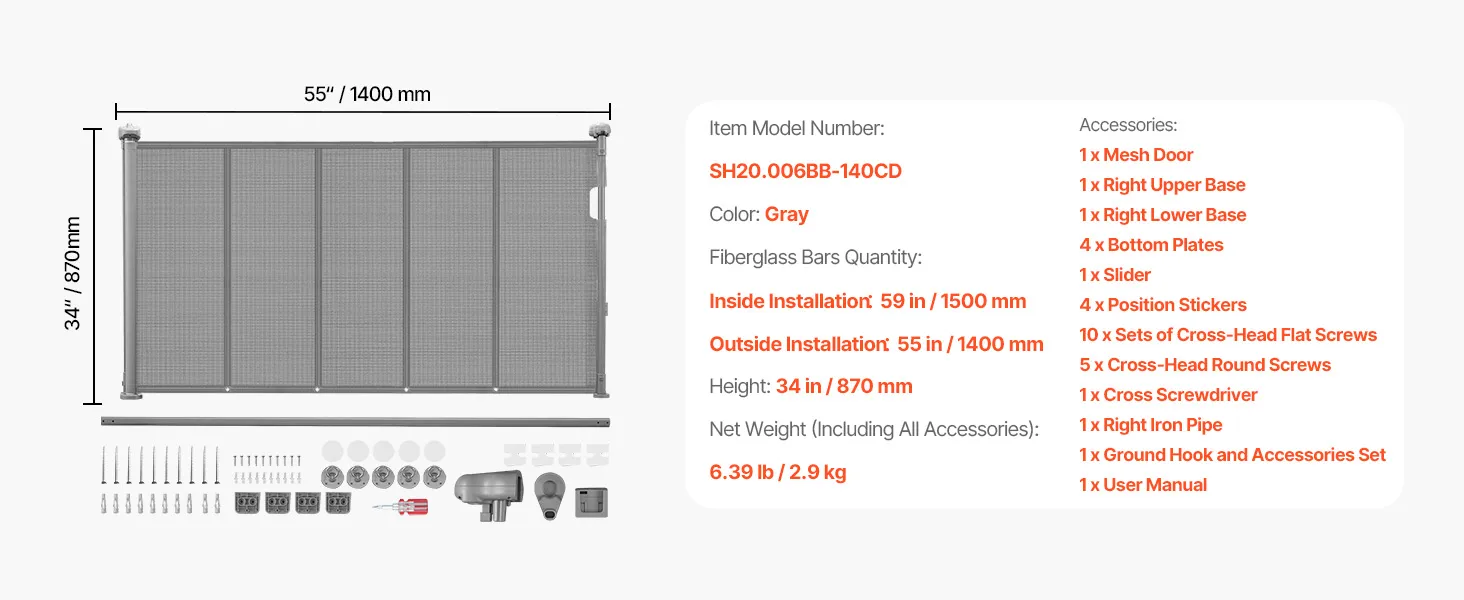Image resolution: width=1464 pixels, height=600 pixels.
Task: Select the long gray iron pipe
Action: click(x=355, y=420)
